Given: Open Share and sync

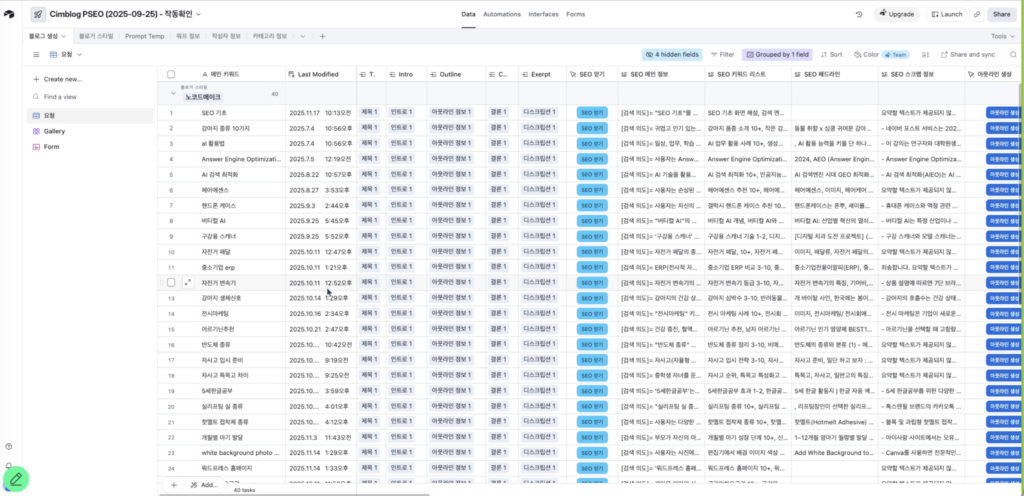Looking at the screenshot, I should tap(968, 55).
